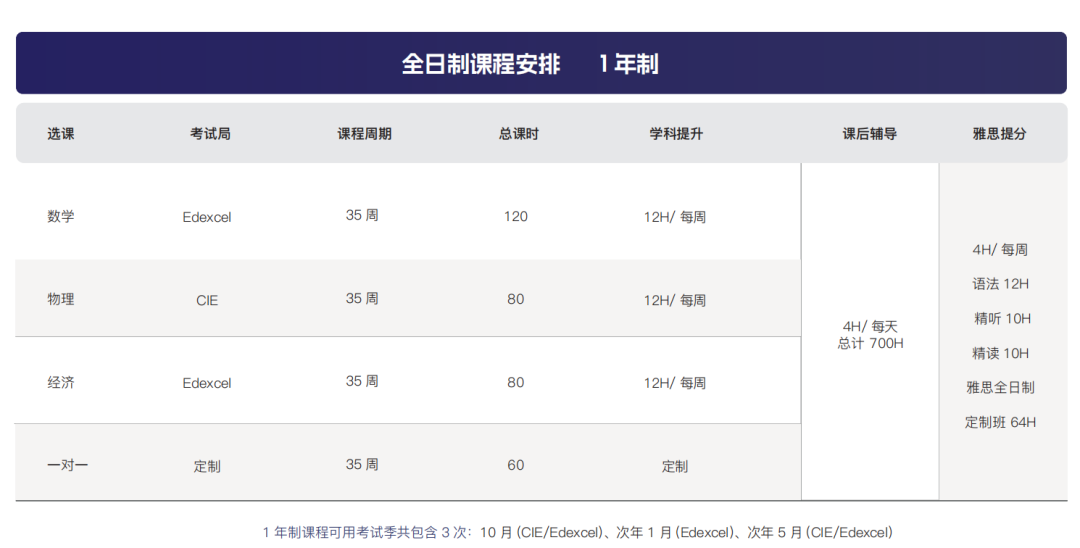The image size is (1080, 548).
Task: Click the 物理 course cell
Action: click(61, 299)
